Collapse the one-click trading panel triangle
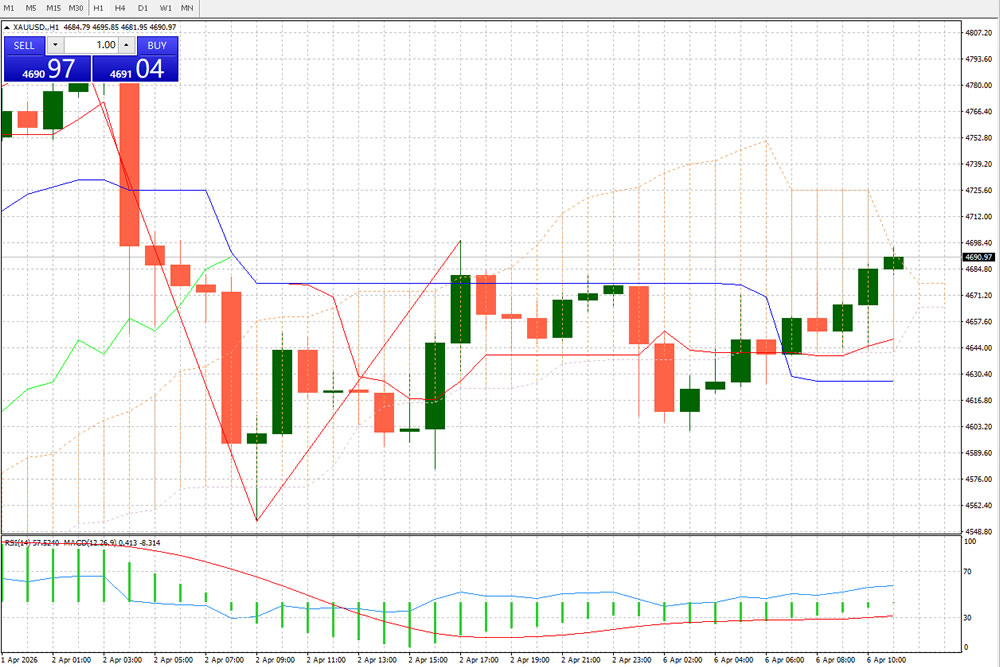1000x667 pixels. (6, 27)
